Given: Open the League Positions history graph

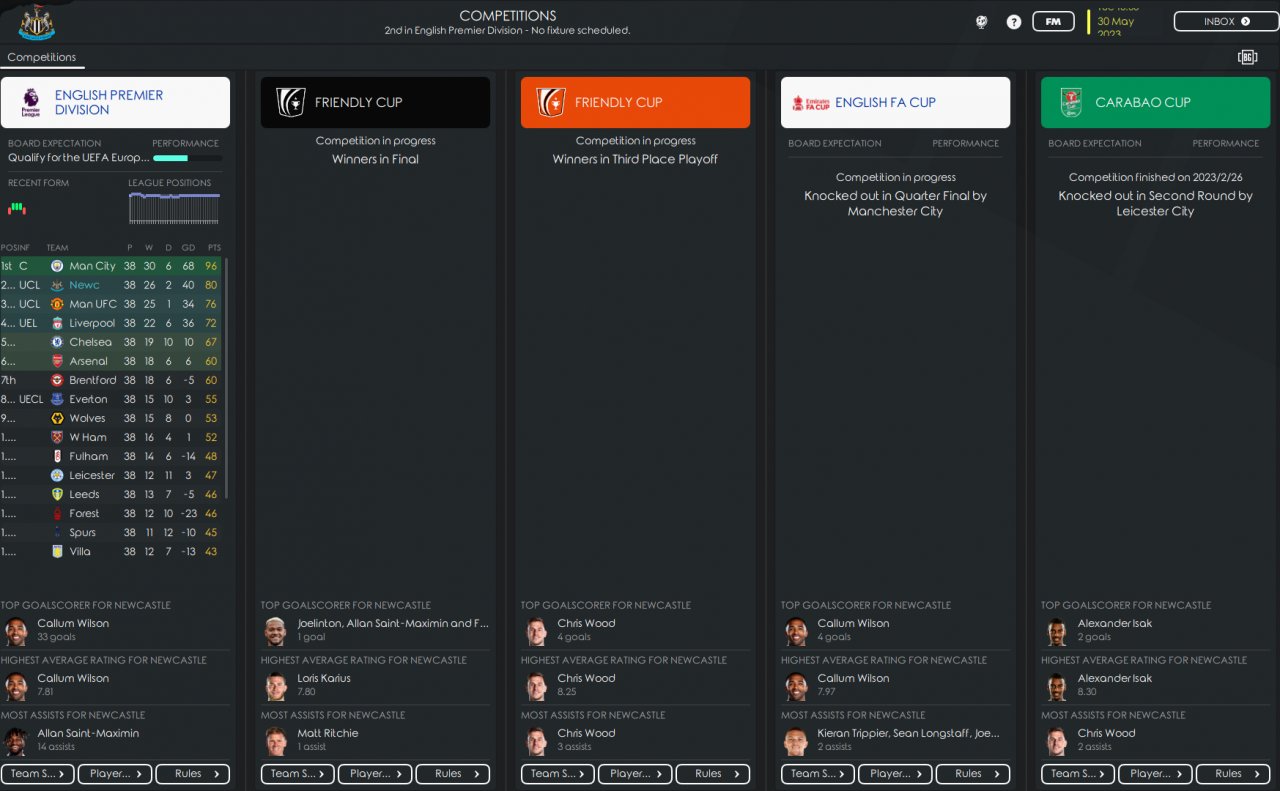Looking at the screenshot, I should (174, 208).
